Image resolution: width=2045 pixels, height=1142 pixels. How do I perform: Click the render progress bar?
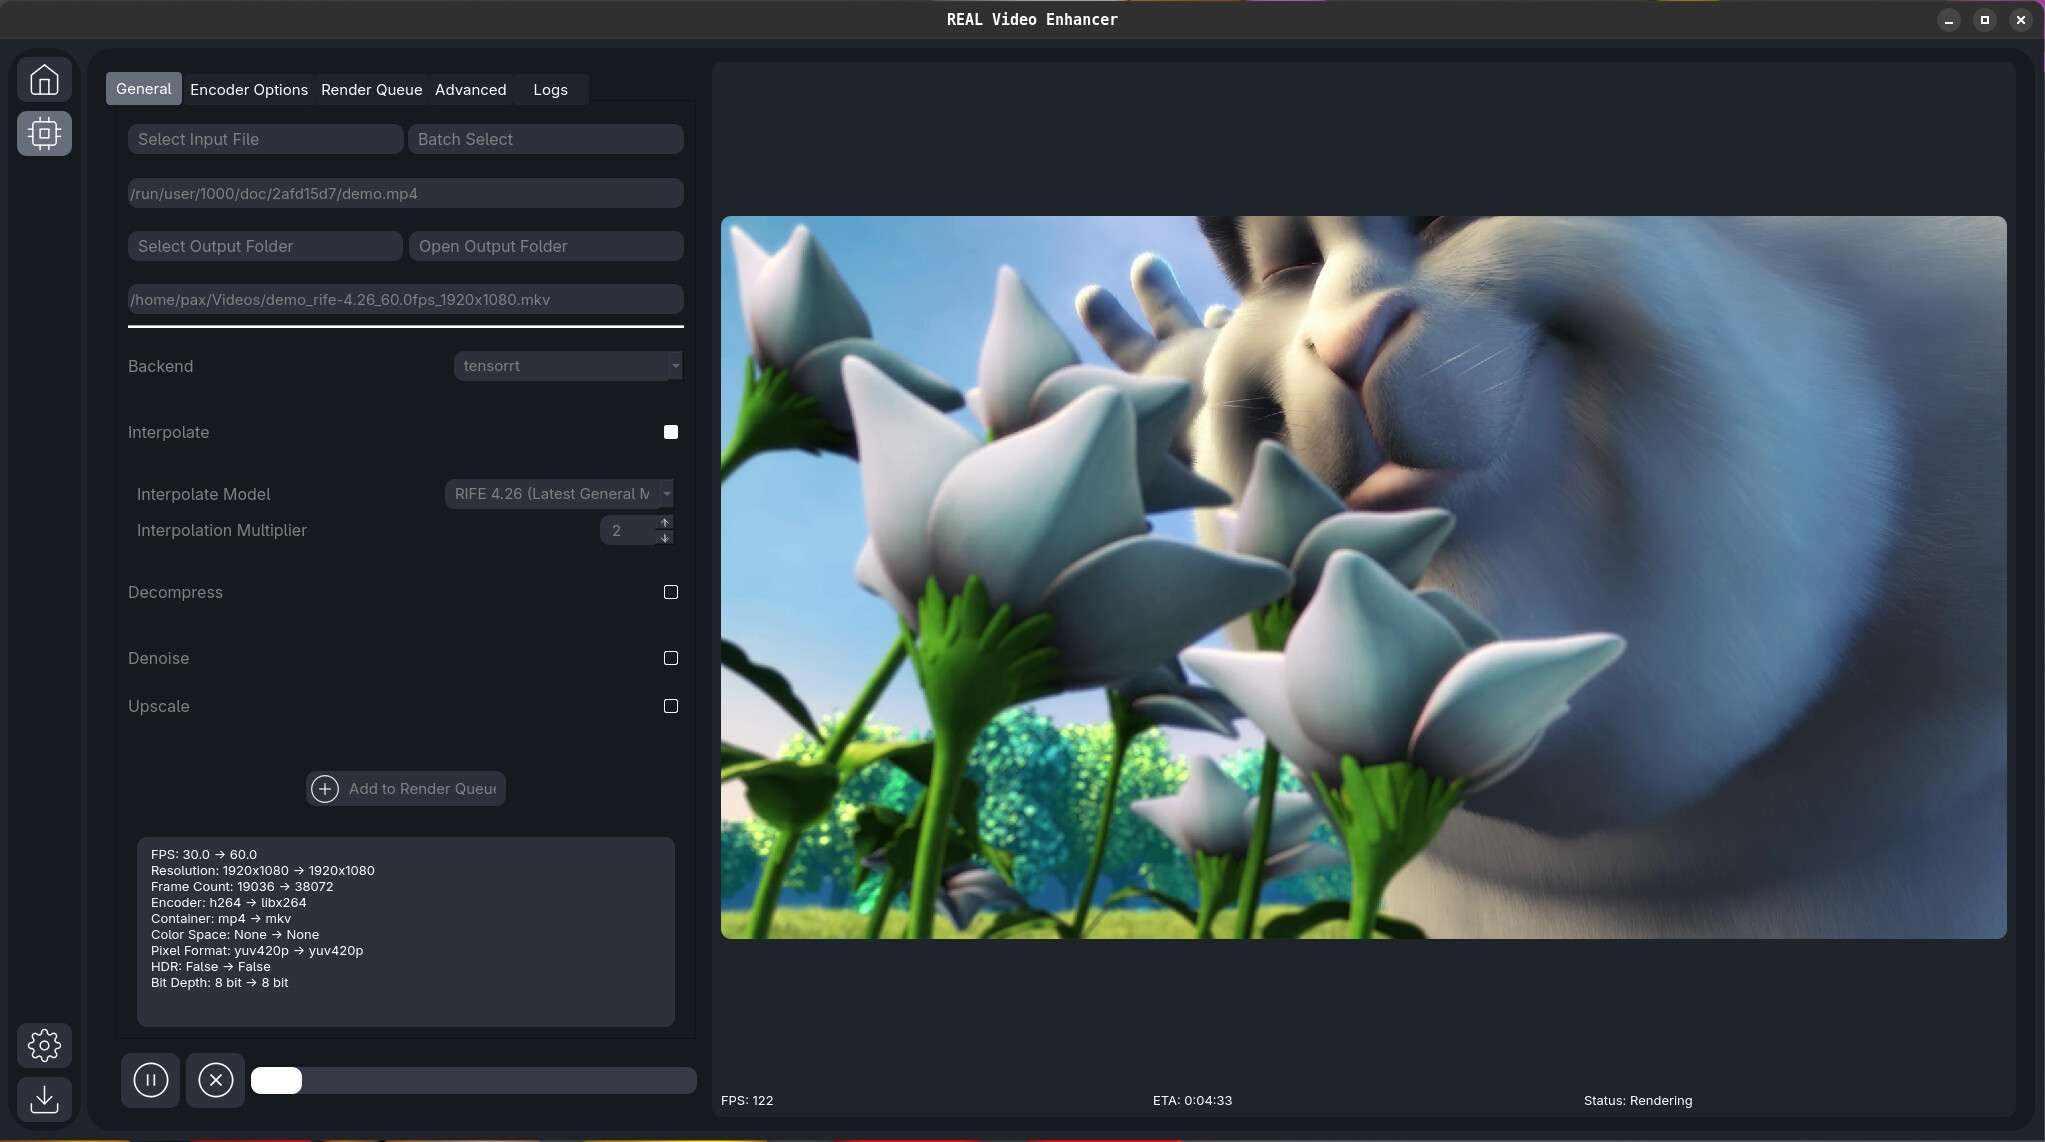point(474,1079)
